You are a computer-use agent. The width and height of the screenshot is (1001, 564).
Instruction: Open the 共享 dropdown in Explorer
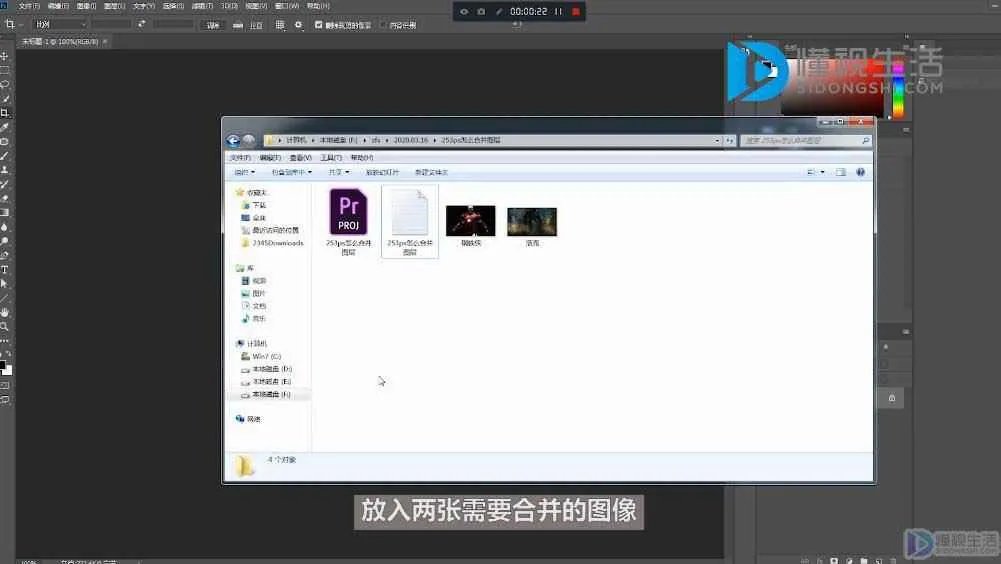click(x=338, y=172)
